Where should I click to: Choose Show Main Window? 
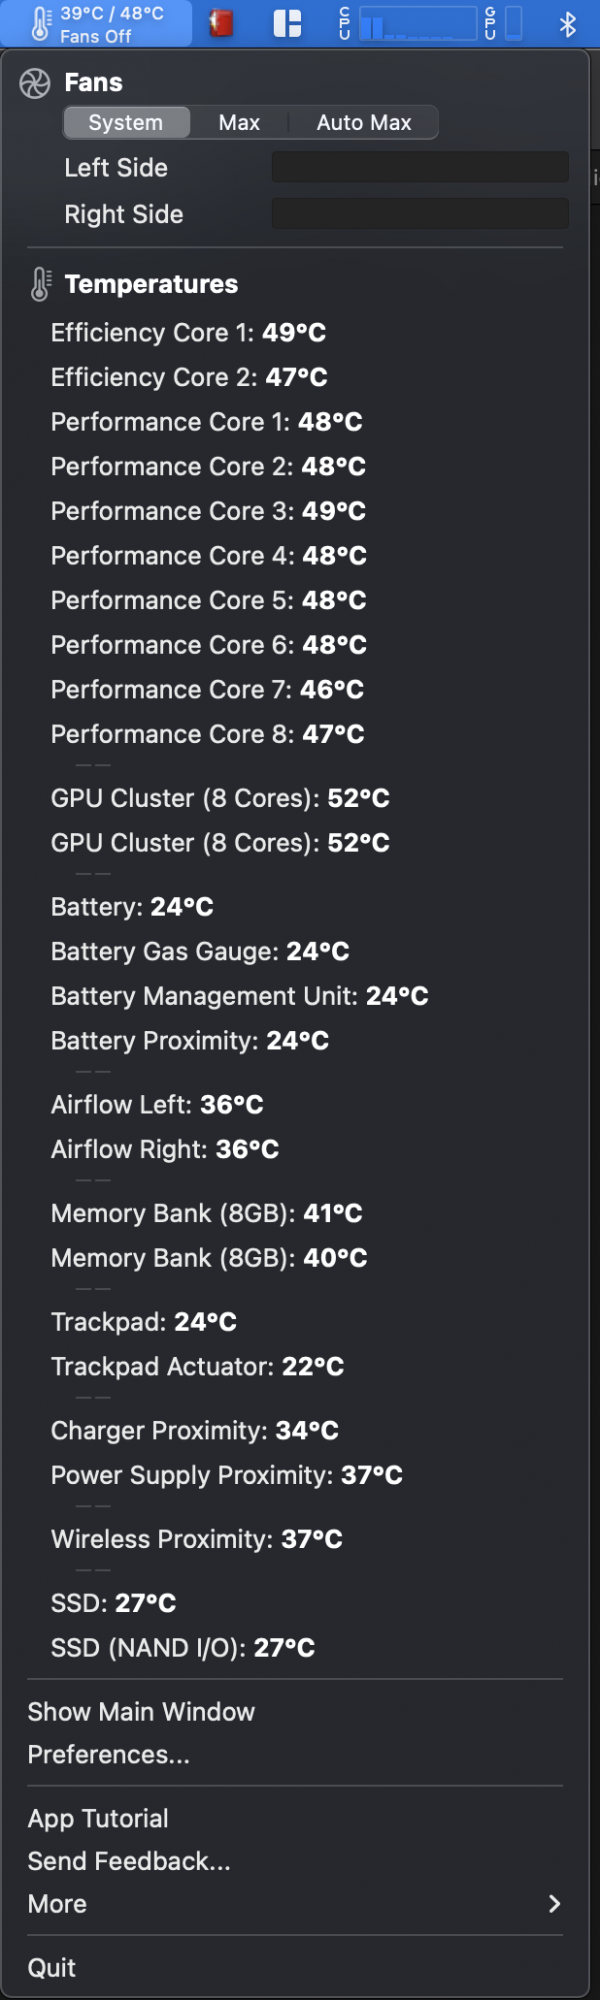click(141, 1712)
